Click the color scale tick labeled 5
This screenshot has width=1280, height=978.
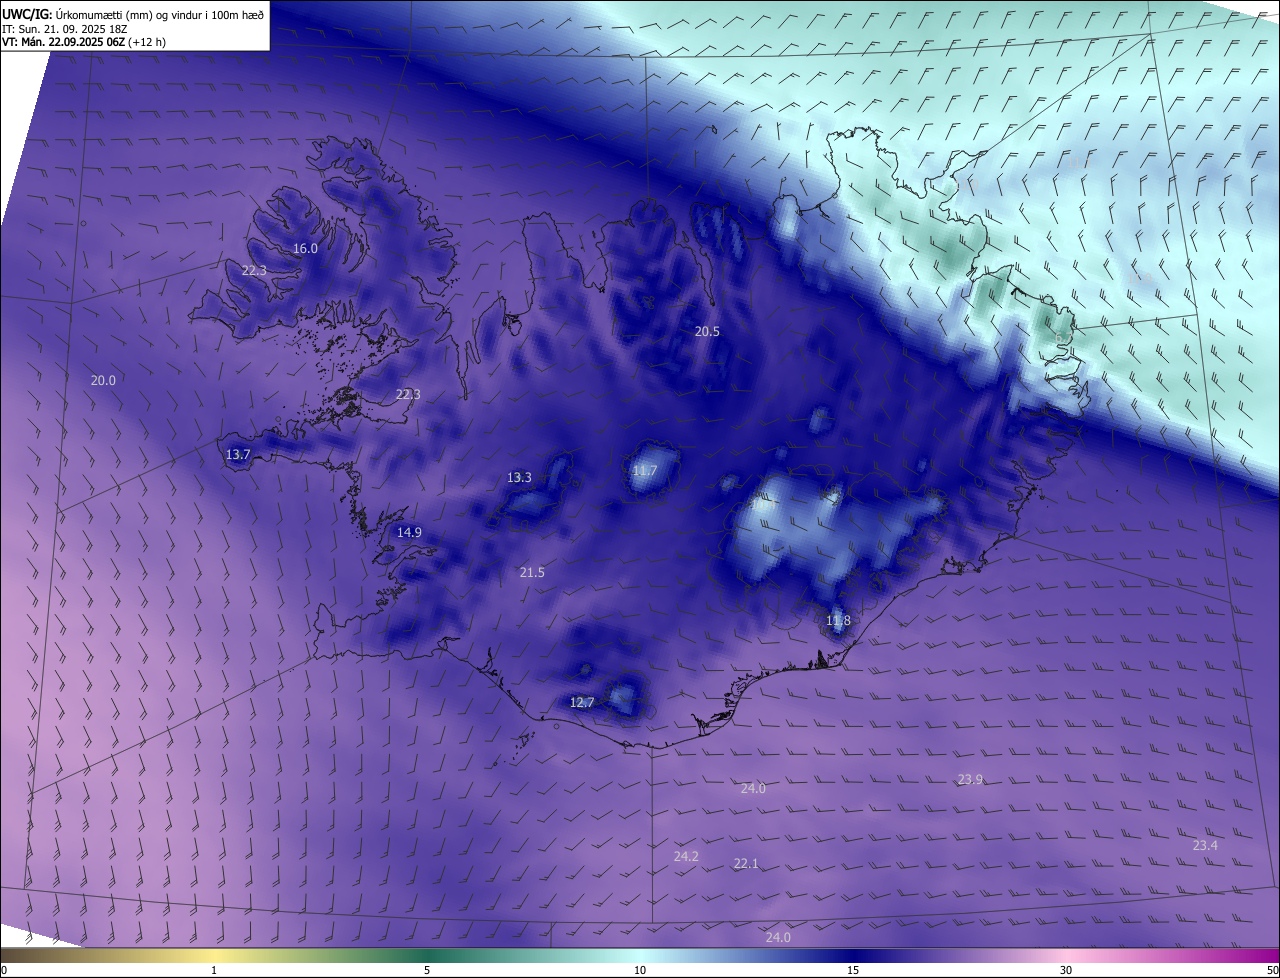click(427, 970)
